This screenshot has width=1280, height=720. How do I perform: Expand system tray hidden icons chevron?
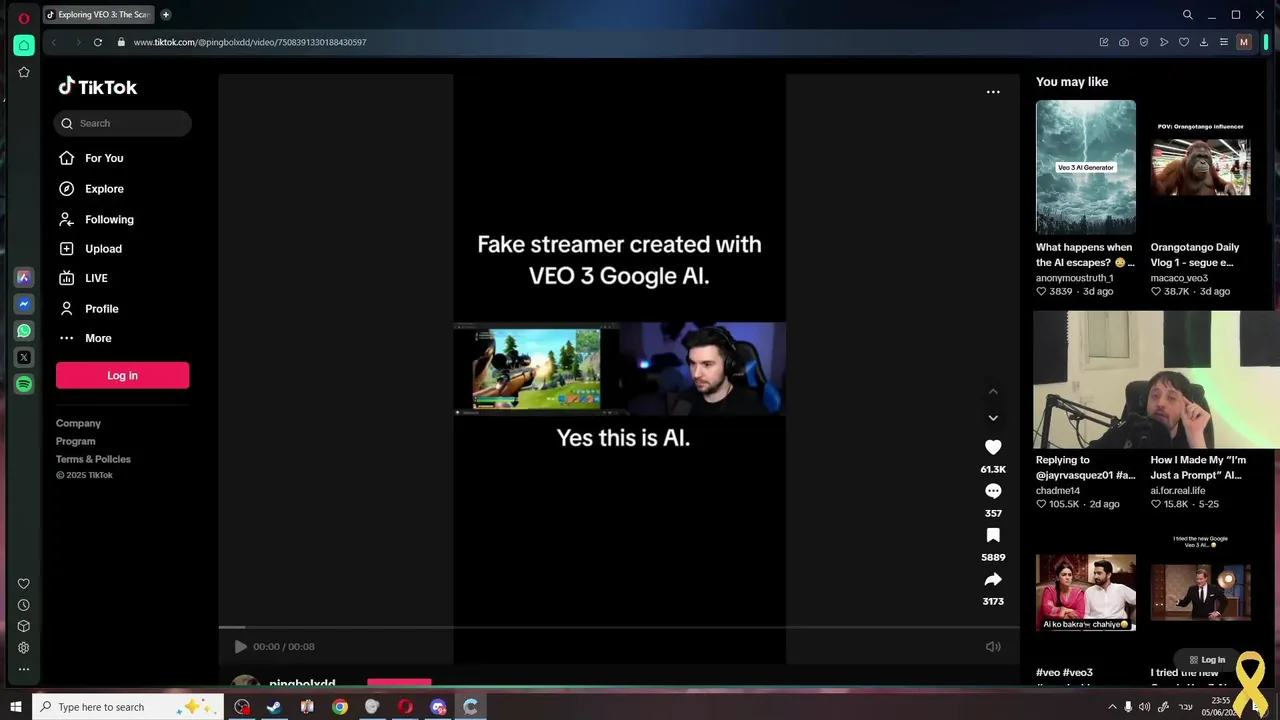click(x=1112, y=707)
